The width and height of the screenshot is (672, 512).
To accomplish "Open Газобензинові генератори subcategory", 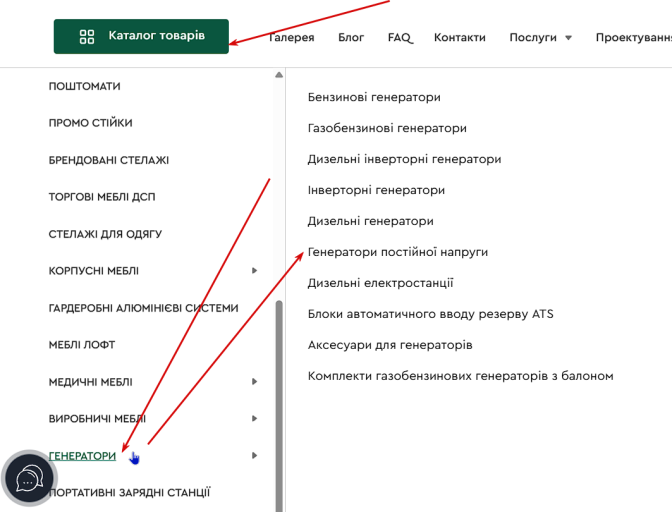I will click(x=387, y=128).
